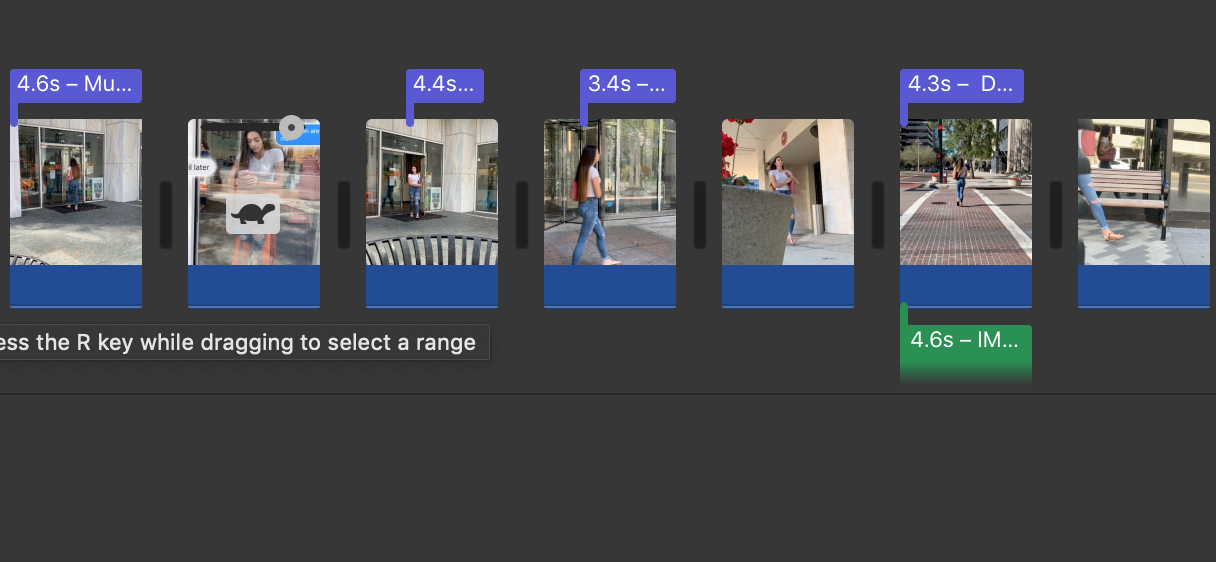Click the turtle slow-motion icon on the clip
This screenshot has height=562, width=1216.
tap(253, 213)
